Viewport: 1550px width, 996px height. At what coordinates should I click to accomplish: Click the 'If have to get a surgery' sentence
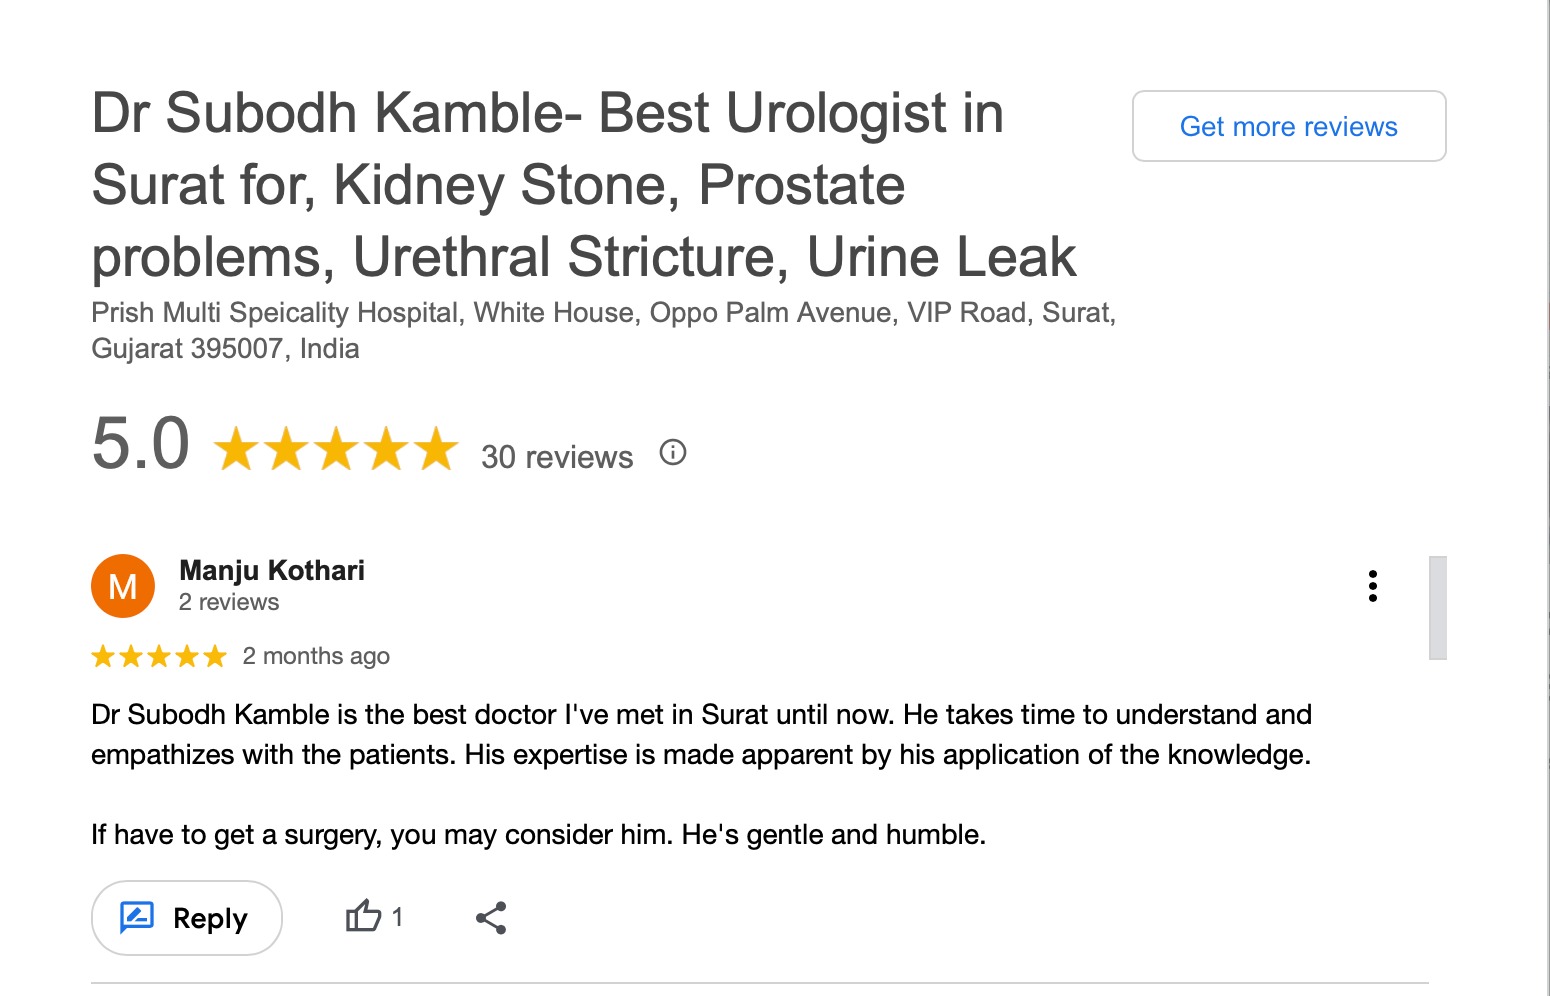538,834
